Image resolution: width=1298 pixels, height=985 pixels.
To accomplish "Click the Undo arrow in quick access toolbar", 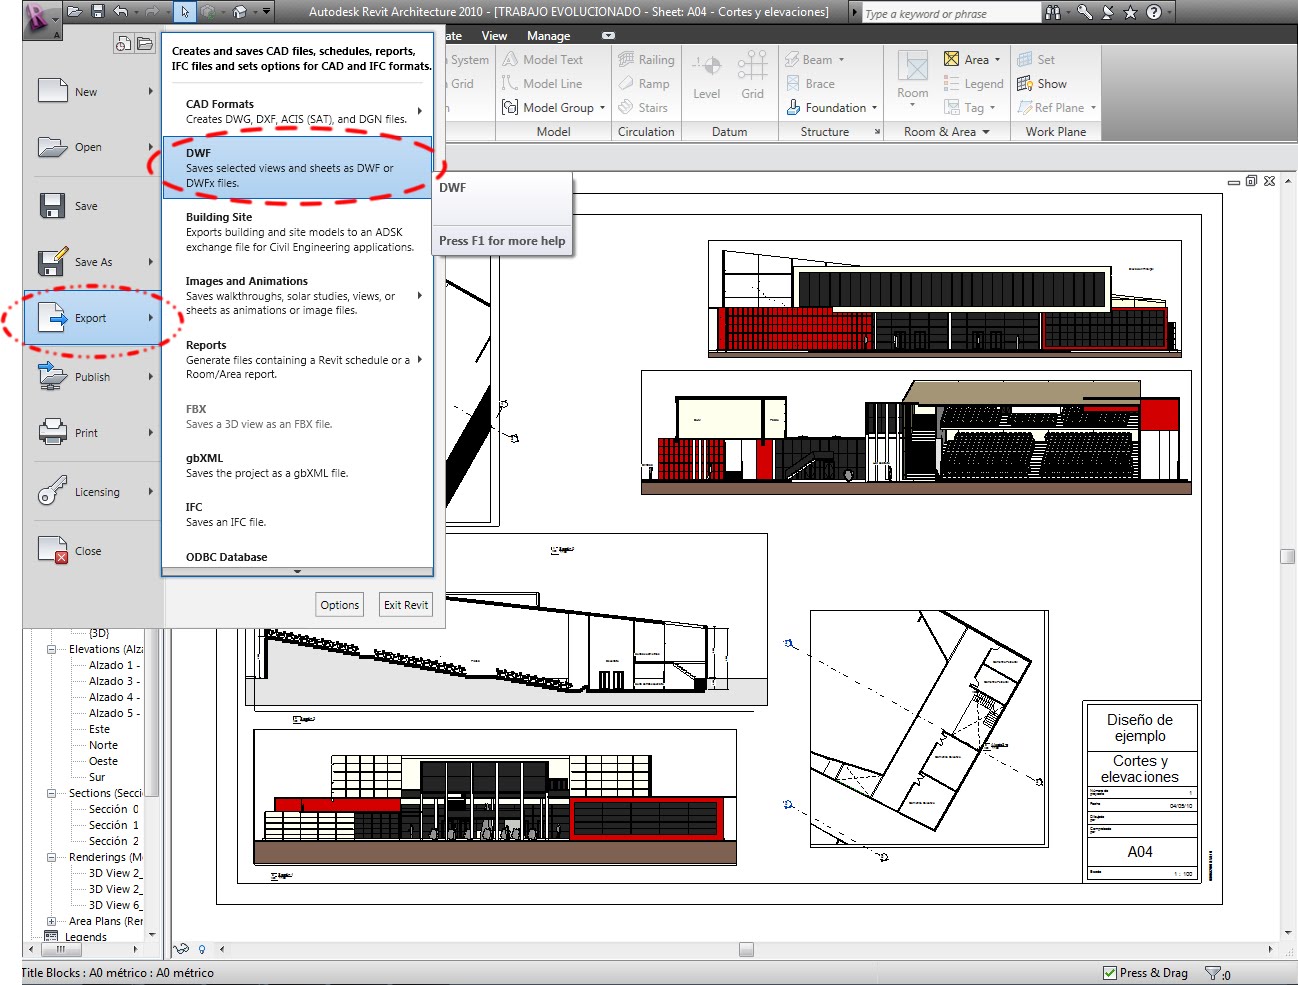I will point(121,12).
